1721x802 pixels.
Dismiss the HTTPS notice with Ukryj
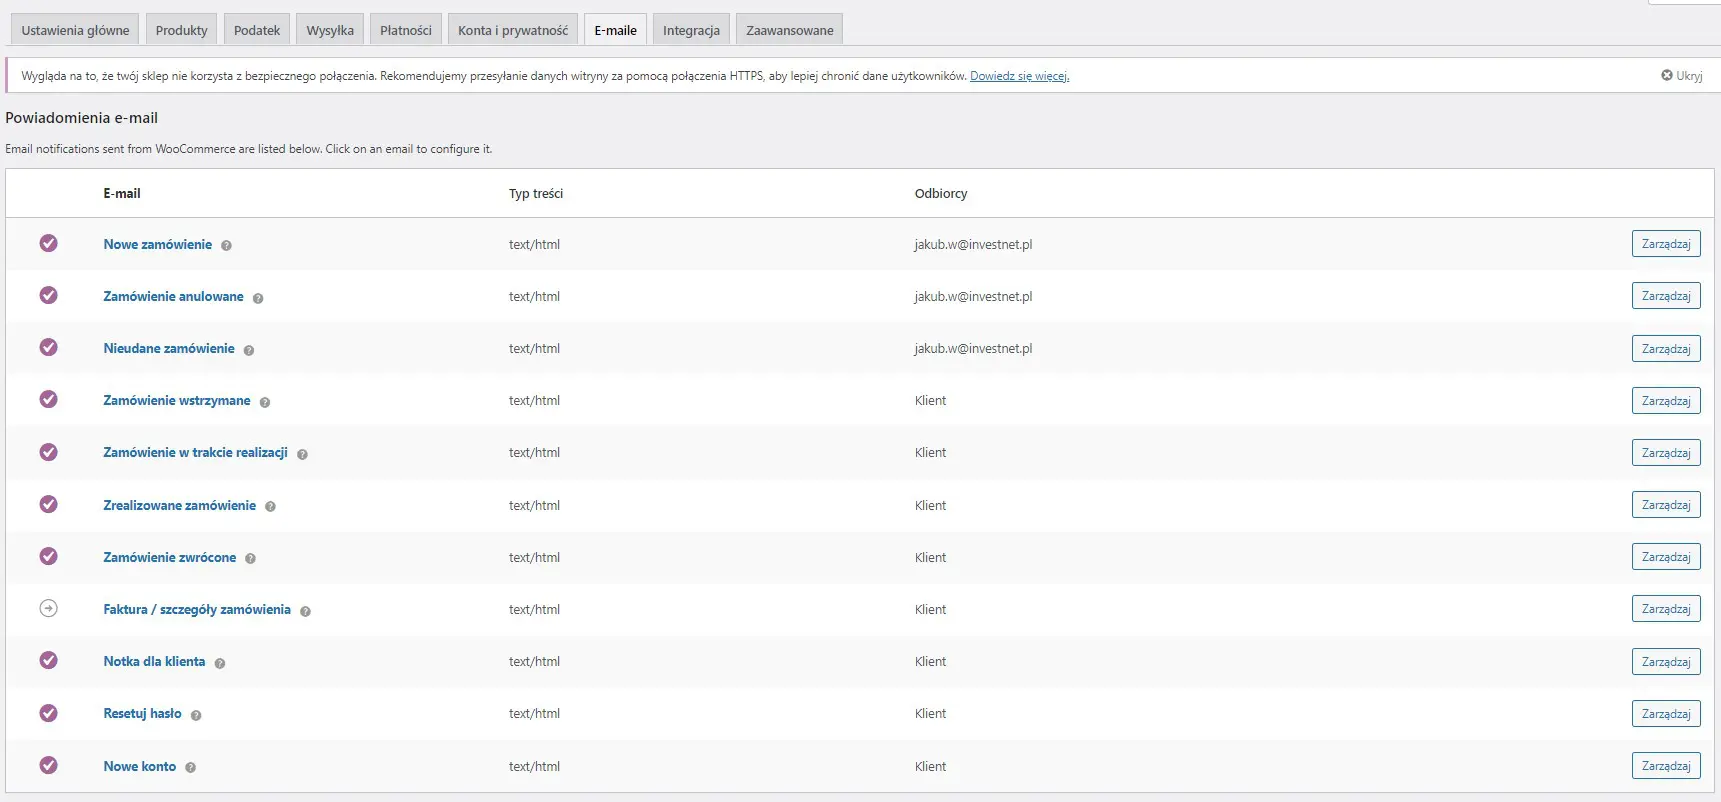(1681, 76)
